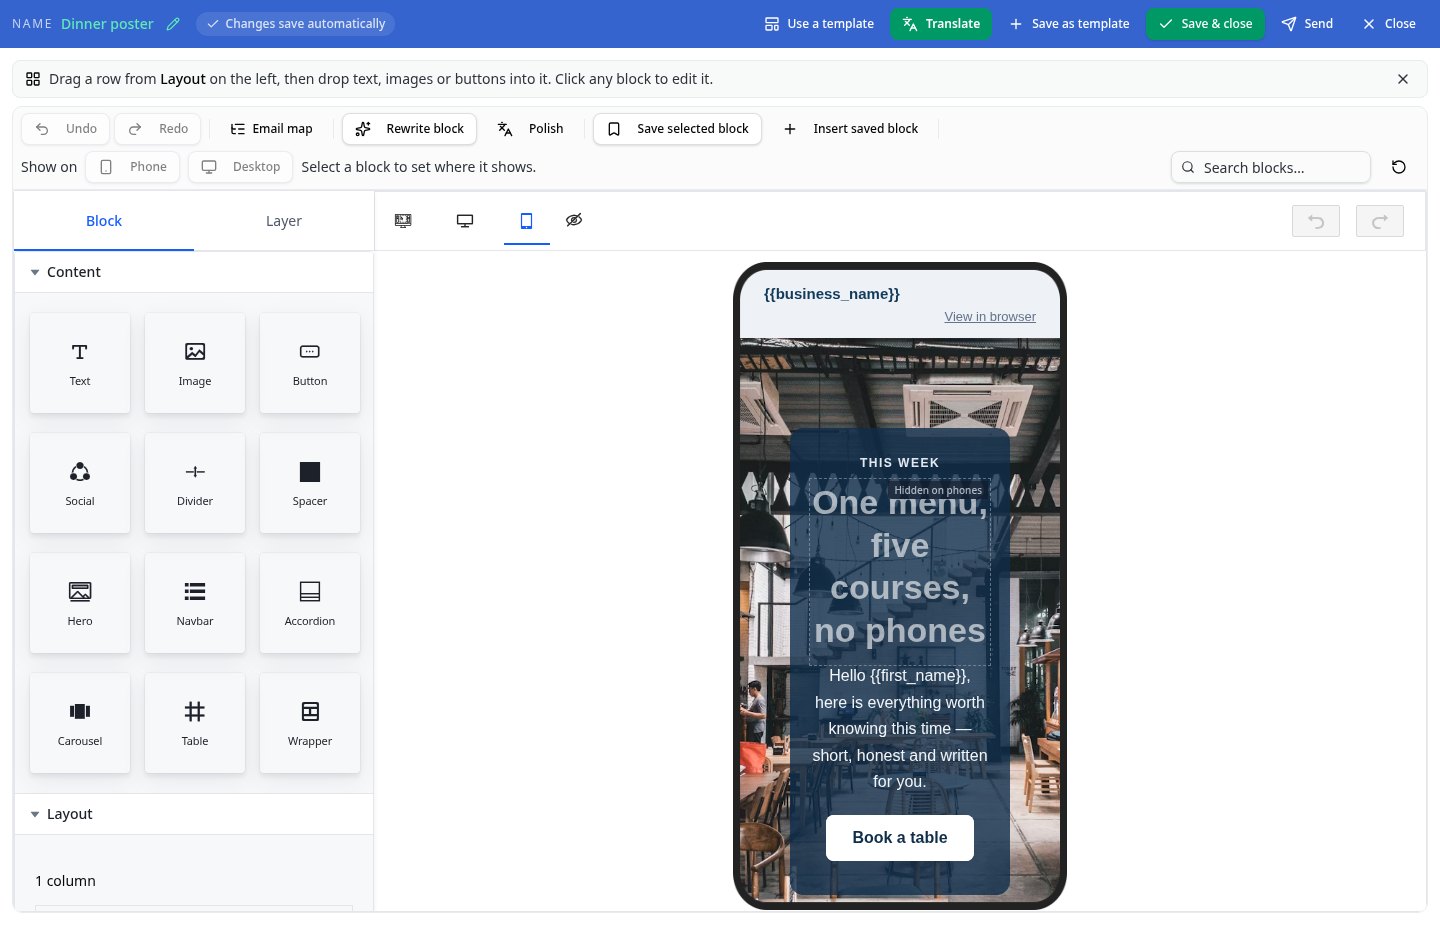Open the View in browser link

[990, 317]
